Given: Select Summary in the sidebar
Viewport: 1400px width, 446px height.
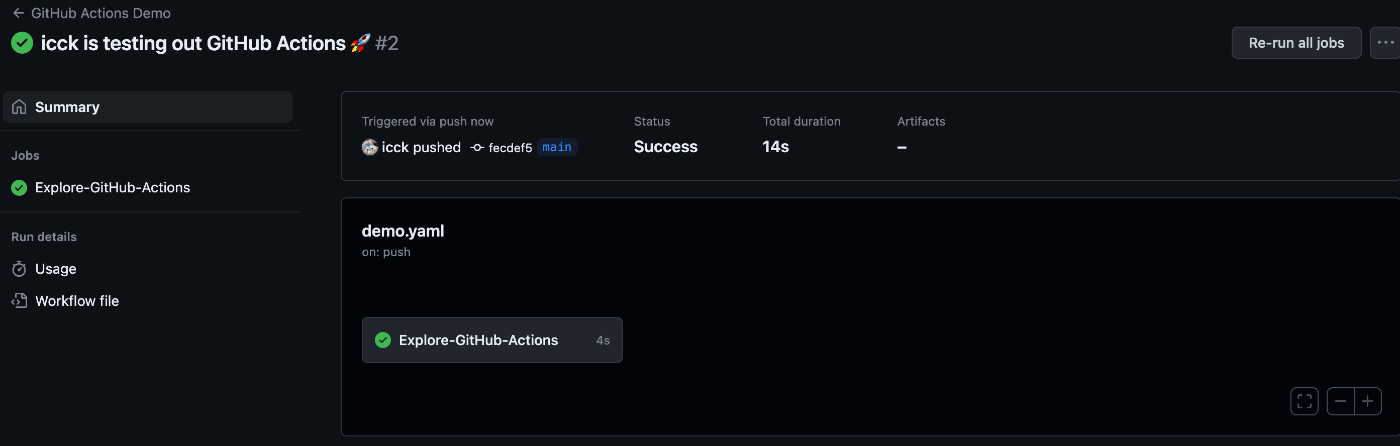Looking at the screenshot, I should pos(148,107).
